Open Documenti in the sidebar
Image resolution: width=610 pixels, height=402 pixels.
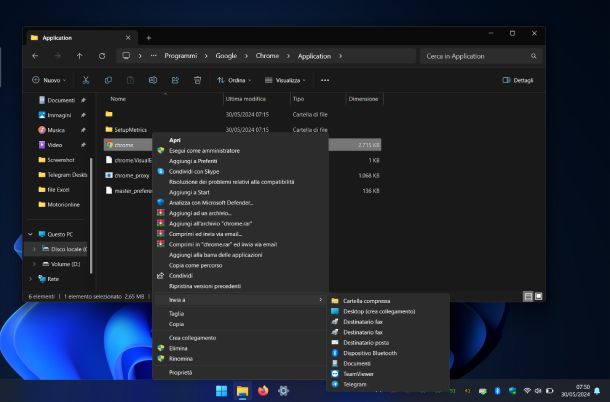coord(61,100)
